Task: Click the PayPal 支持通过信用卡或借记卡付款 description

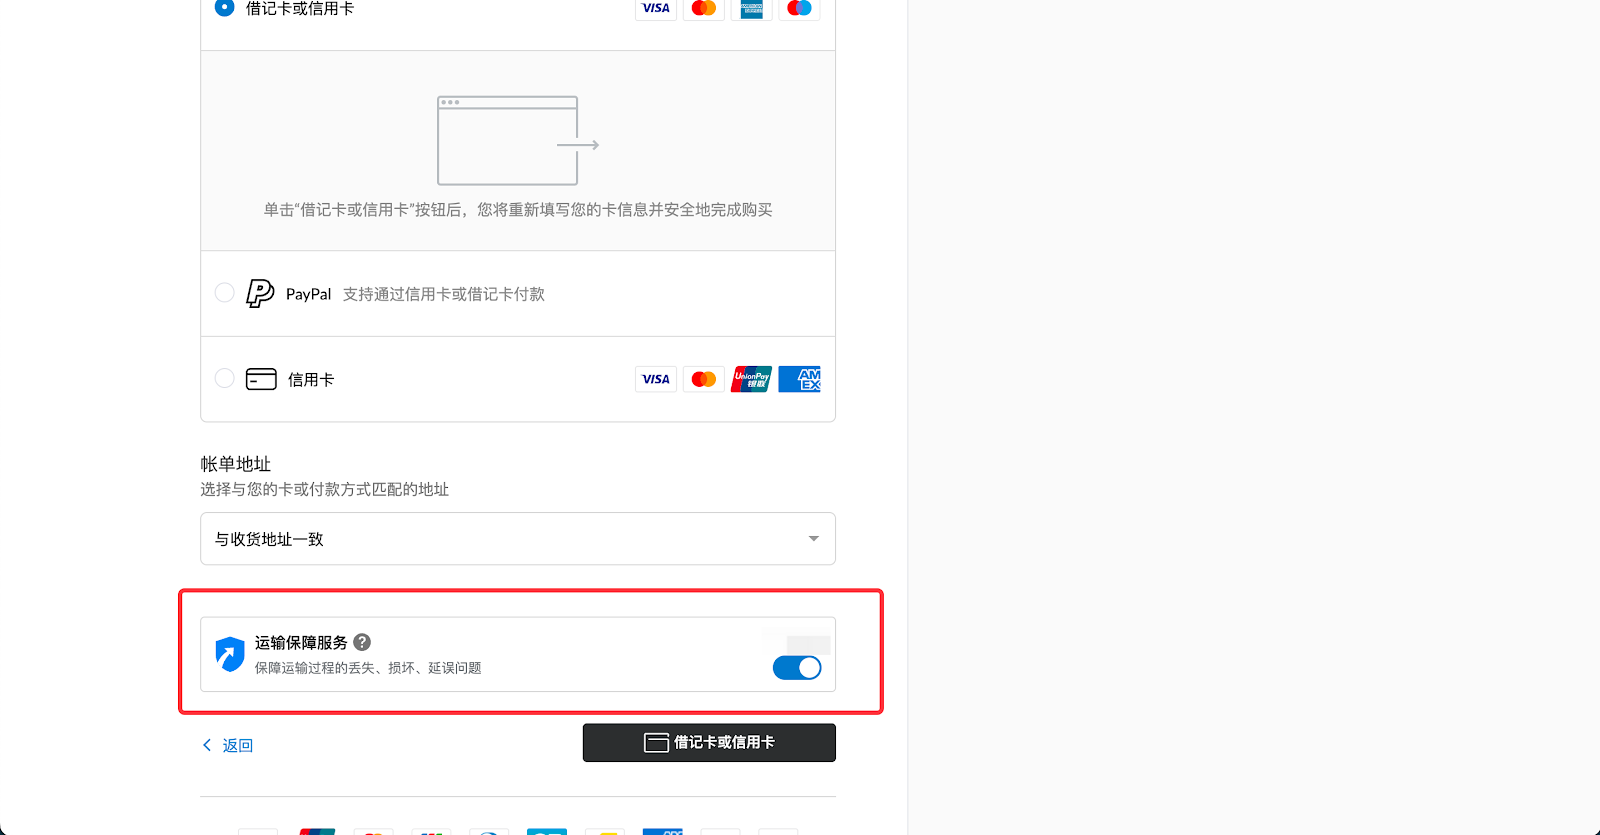Action: click(x=444, y=294)
